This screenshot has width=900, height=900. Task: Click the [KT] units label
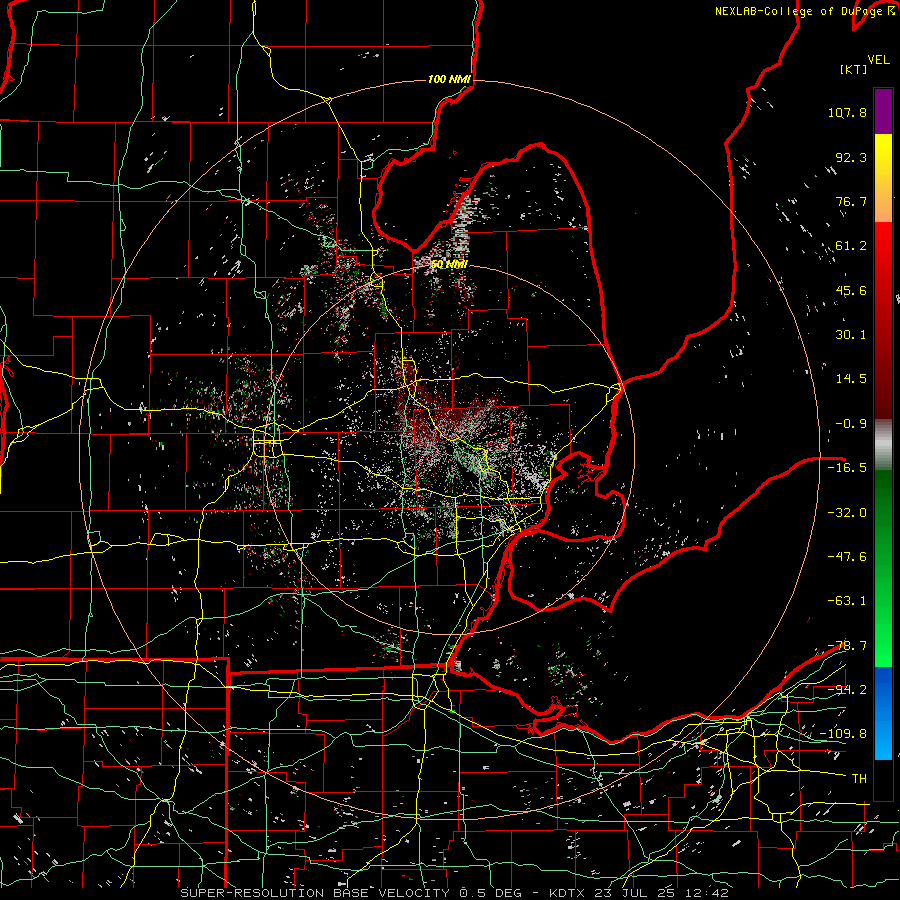click(854, 69)
